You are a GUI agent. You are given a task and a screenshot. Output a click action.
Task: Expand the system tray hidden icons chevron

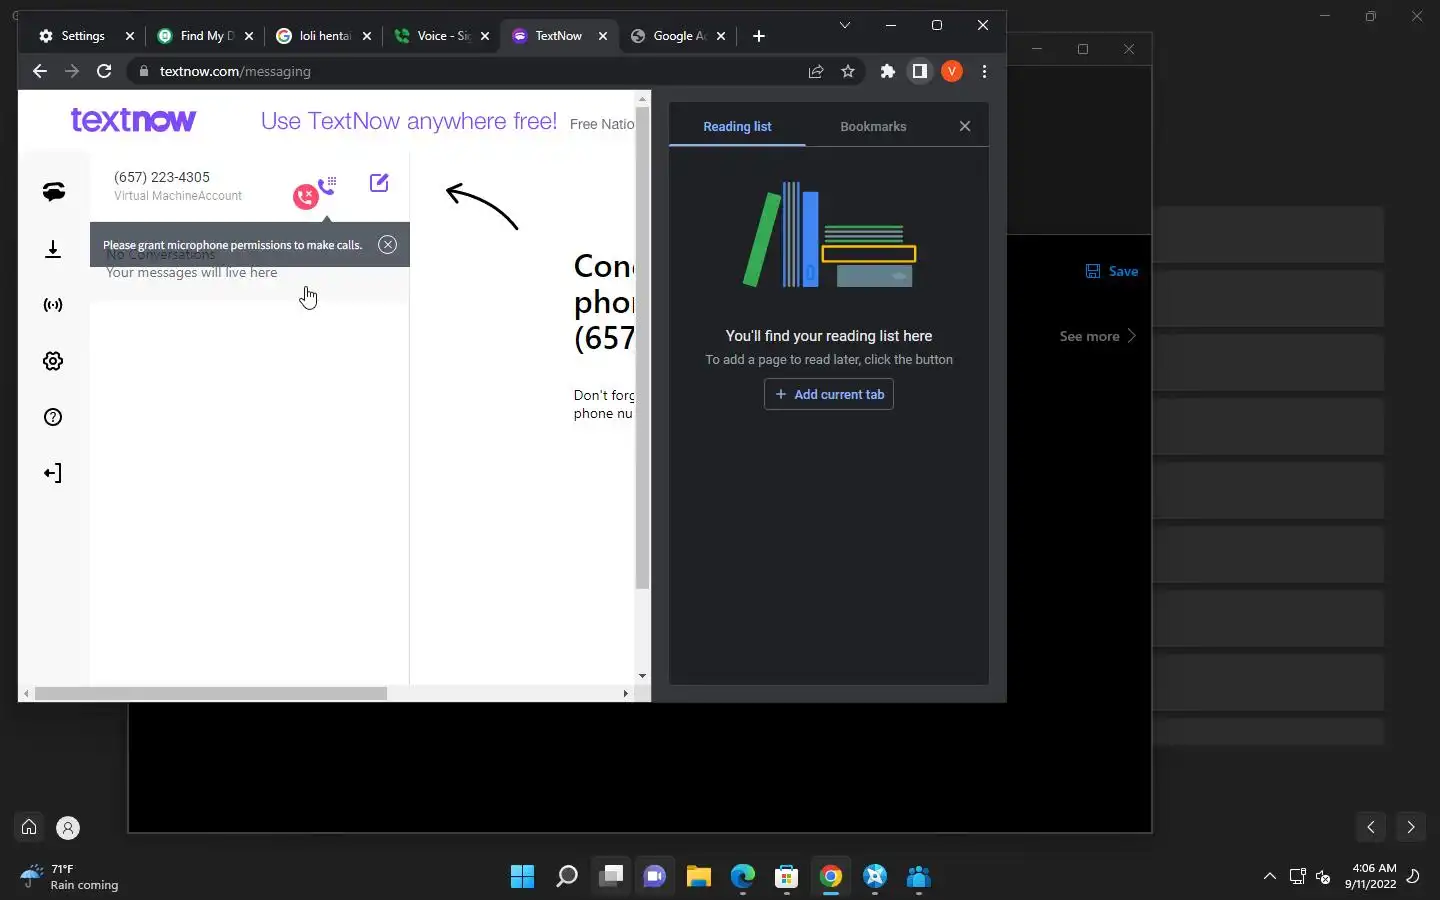1270,877
